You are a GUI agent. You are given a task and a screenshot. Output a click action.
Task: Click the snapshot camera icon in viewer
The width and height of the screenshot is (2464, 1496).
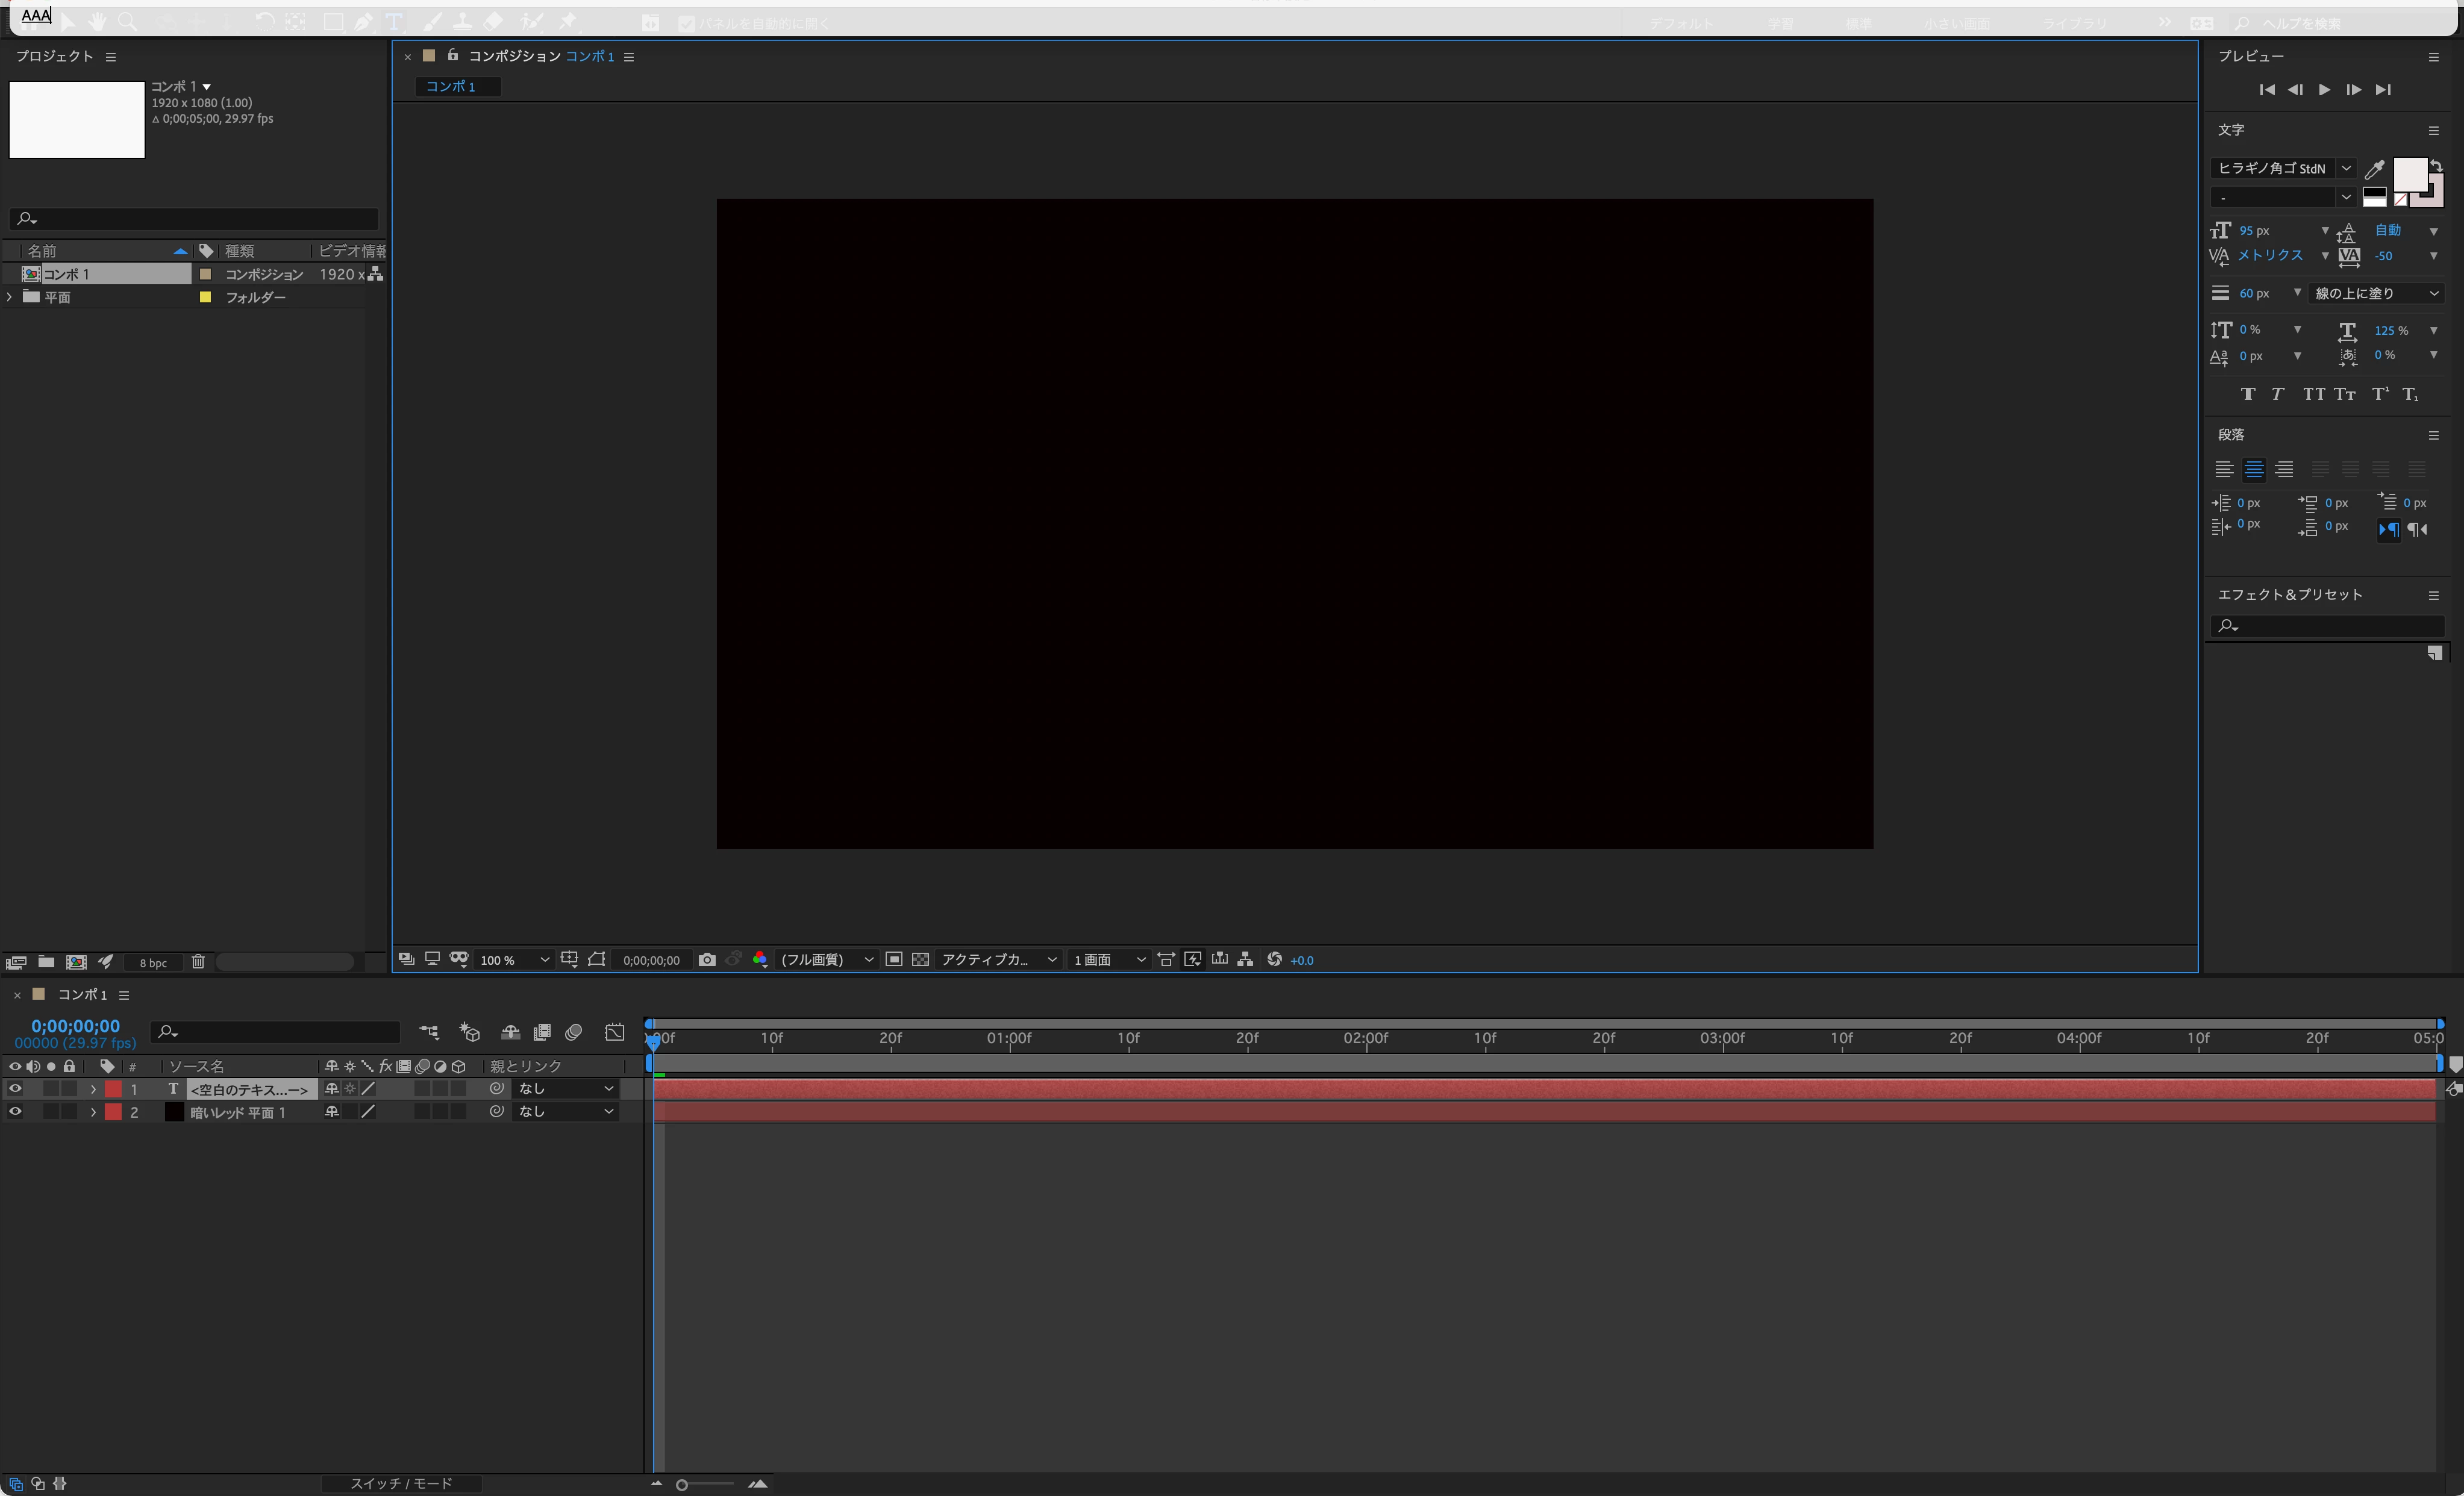point(707,959)
